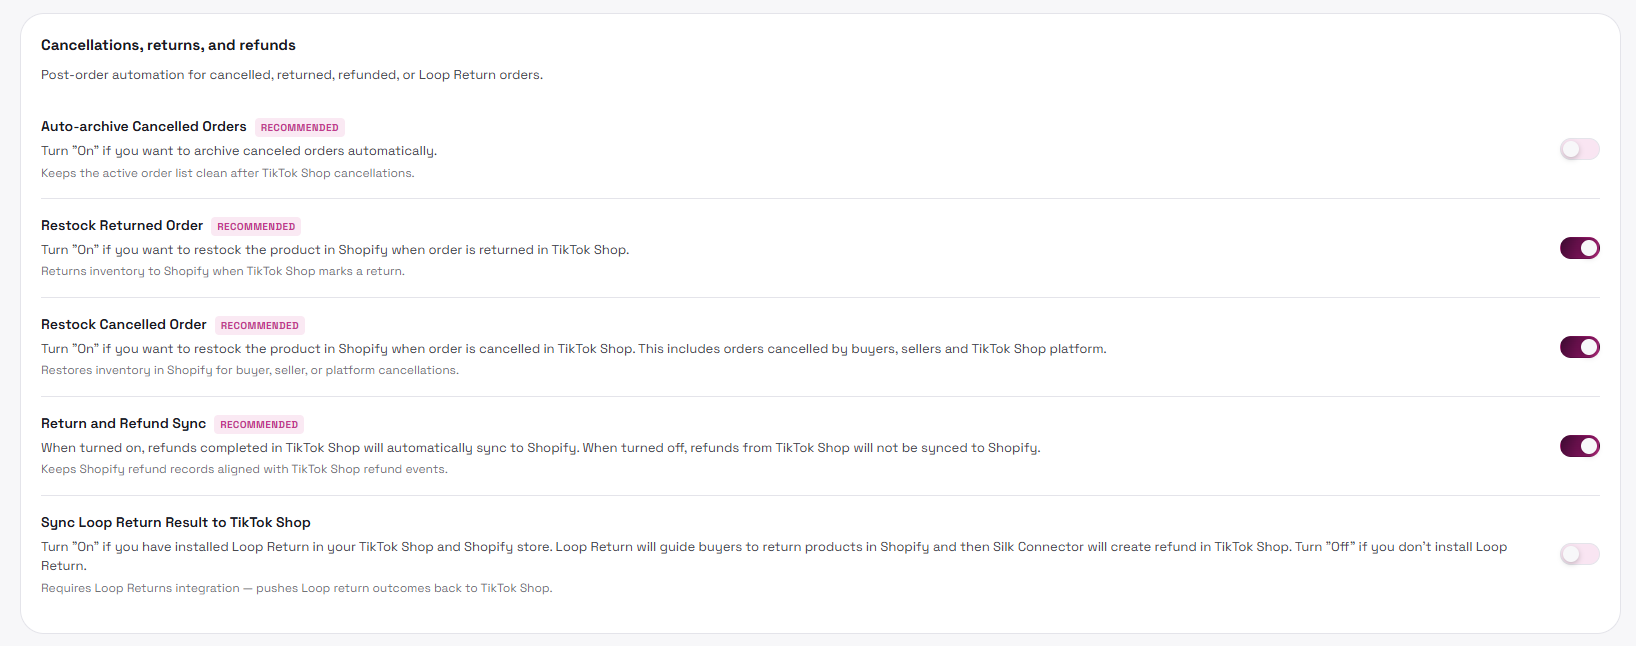The height and width of the screenshot is (646, 1636).
Task: Select 'Sync Loop Return Result to TikTok Shop' title
Action: pyautogui.click(x=176, y=522)
